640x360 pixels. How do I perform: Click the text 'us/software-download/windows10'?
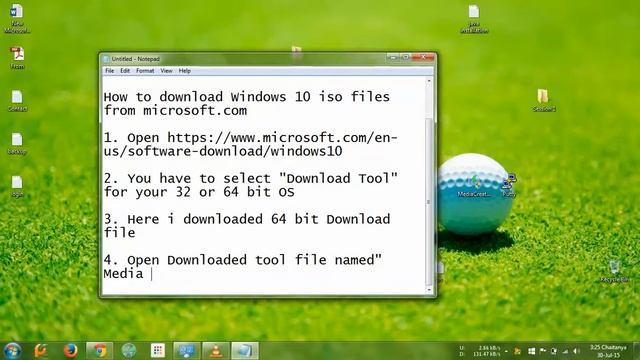223,151
